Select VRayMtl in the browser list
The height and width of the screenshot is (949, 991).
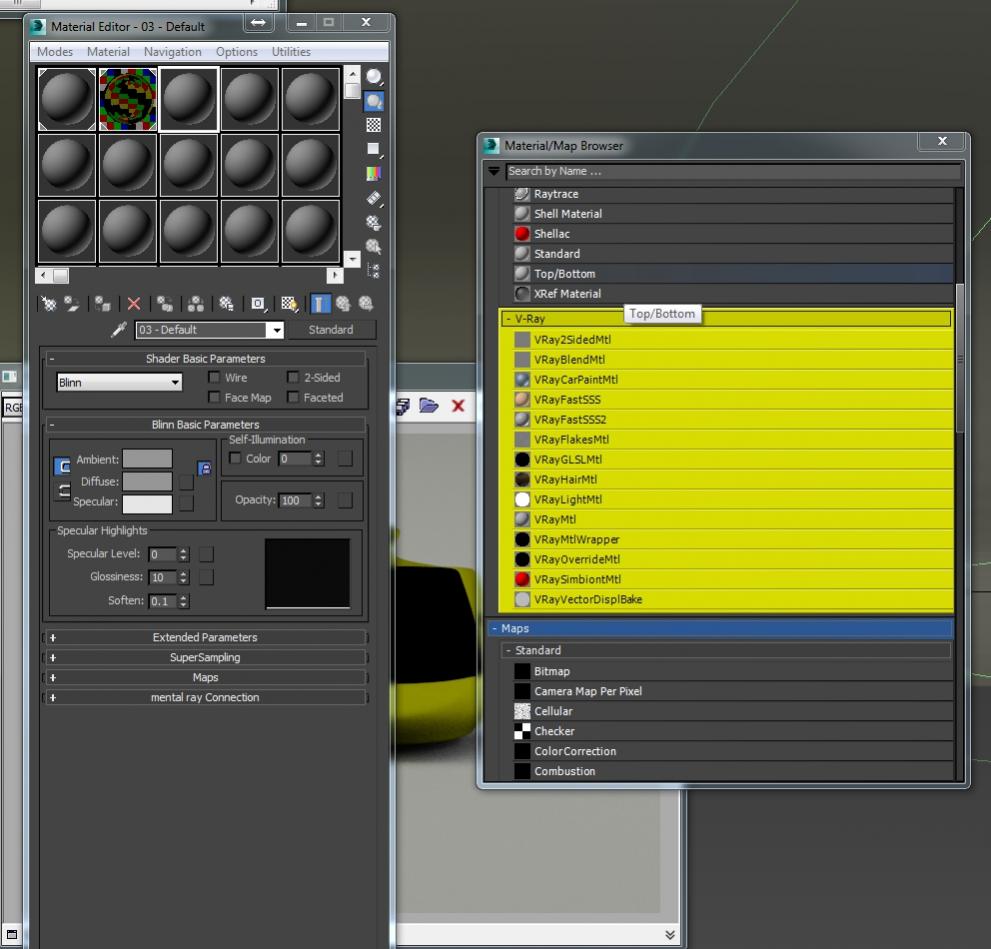click(x=733, y=519)
